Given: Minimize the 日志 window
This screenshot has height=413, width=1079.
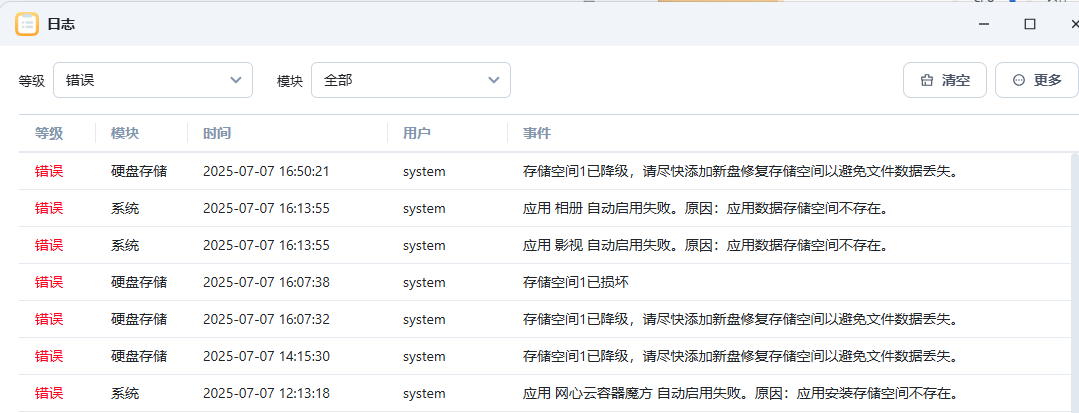Looking at the screenshot, I should point(985,24).
